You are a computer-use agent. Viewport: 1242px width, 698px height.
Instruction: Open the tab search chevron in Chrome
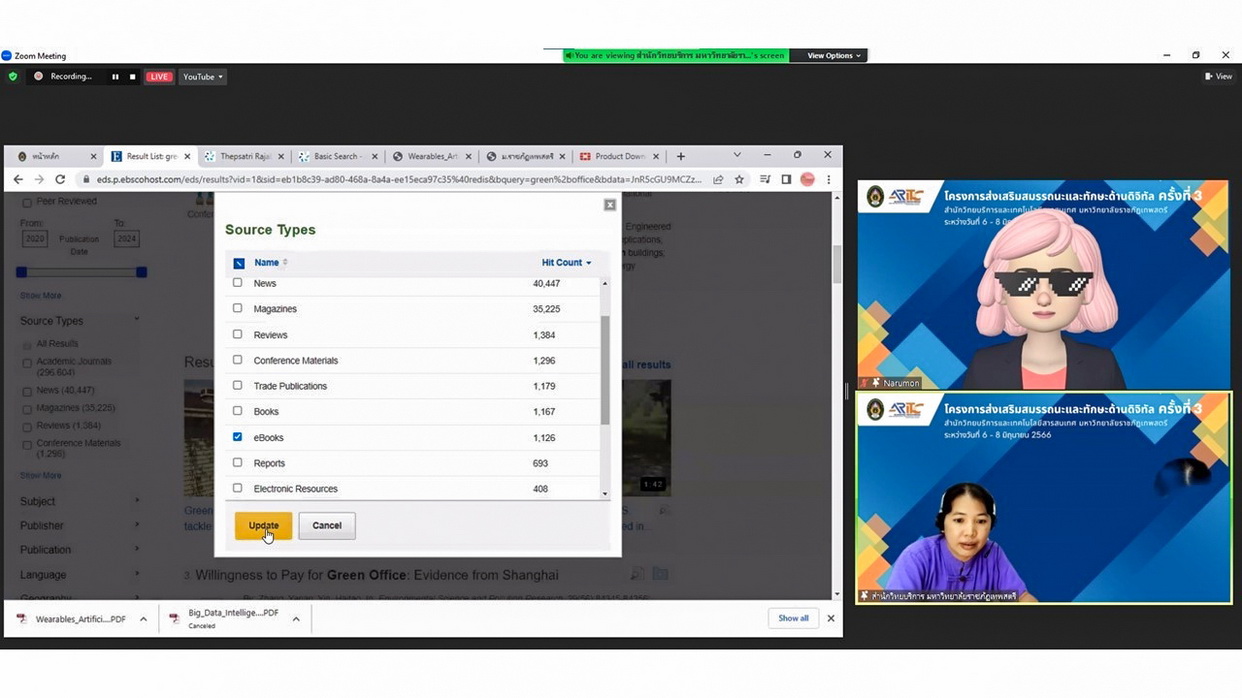tap(737, 155)
